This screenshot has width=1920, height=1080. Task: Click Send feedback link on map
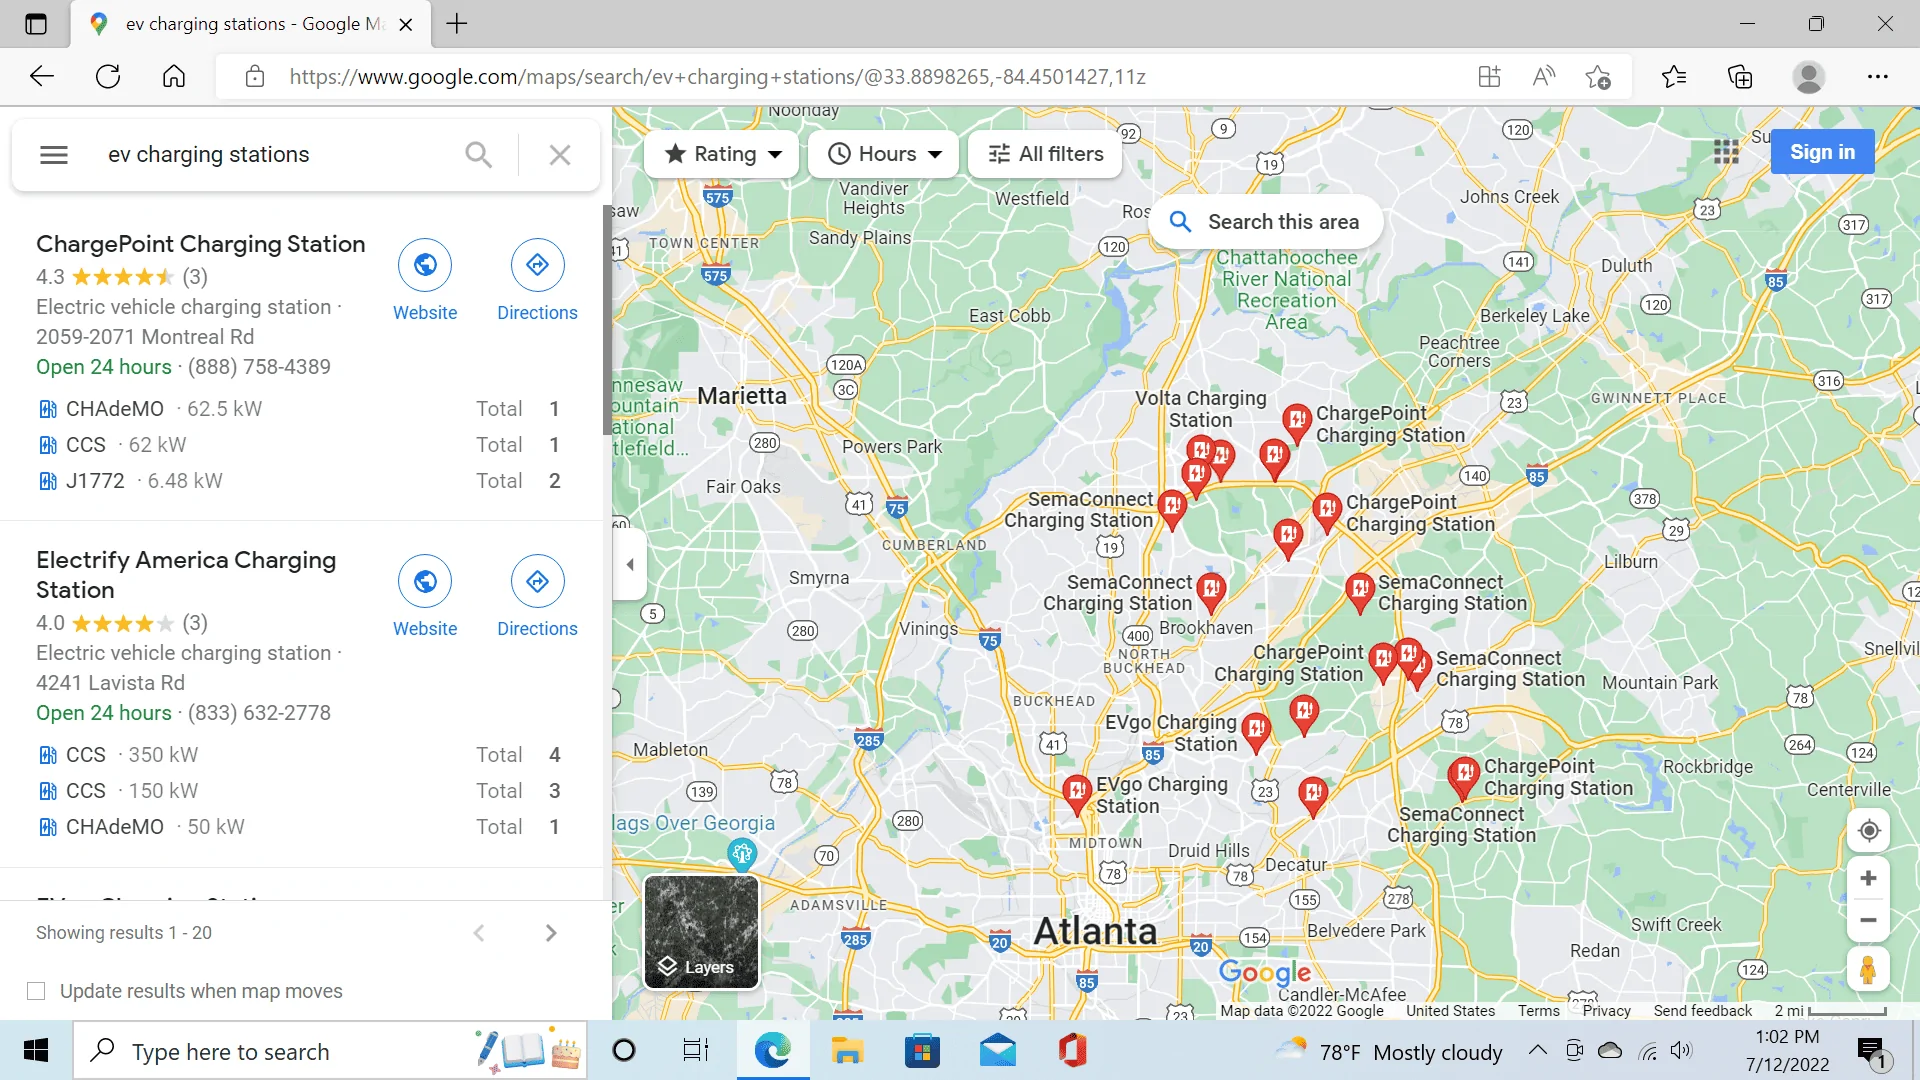point(1702,1011)
